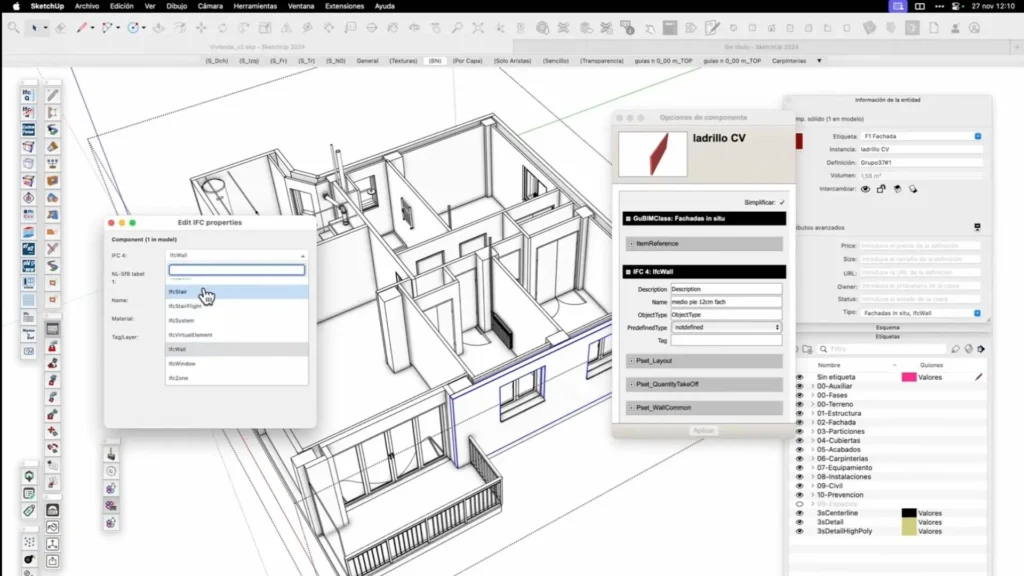Click the Zoom Extents toolbar icon
Image resolution: width=1024 pixels, height=576 pixels.
[478, 28]
